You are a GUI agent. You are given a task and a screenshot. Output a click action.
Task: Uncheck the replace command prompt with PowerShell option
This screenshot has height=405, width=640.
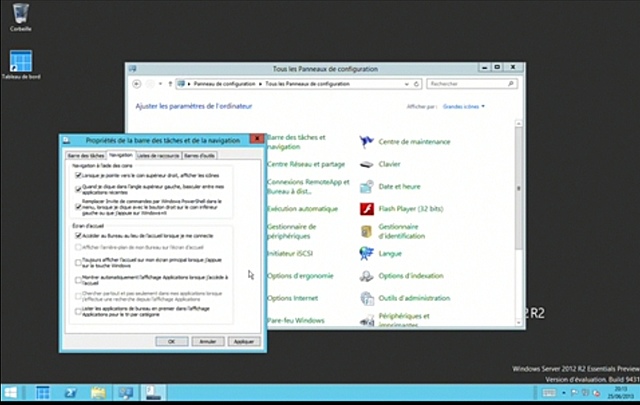[78, 207]
